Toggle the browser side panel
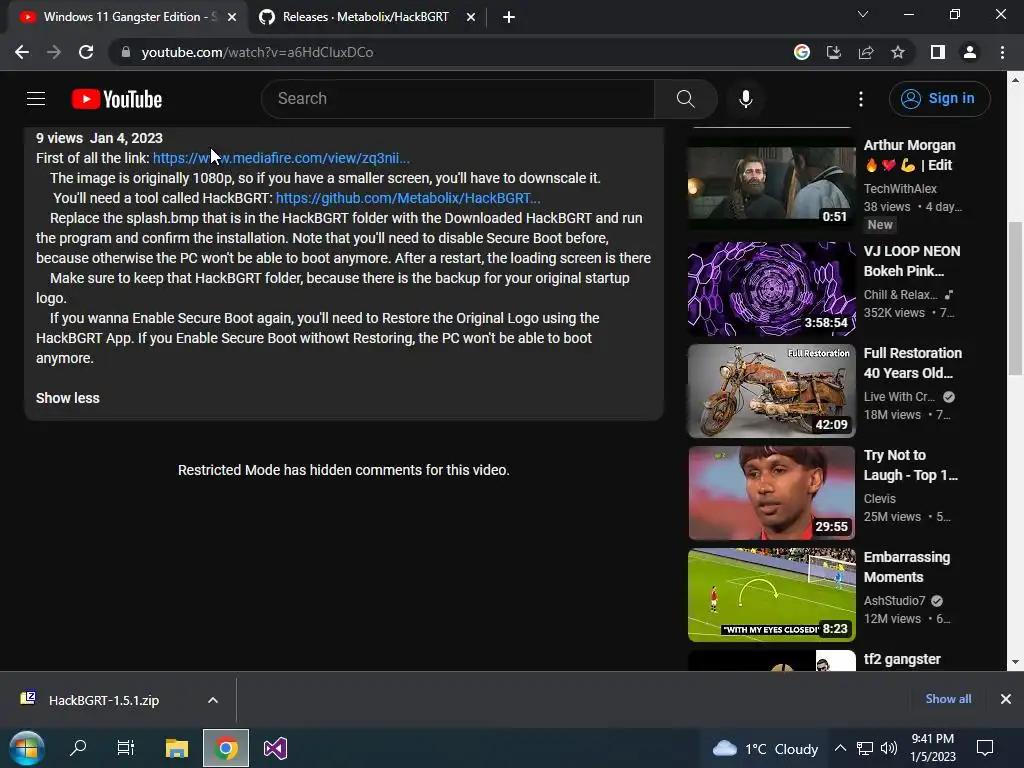The image size is (1024, 768). pyautogui.click(x=937, y=52)
